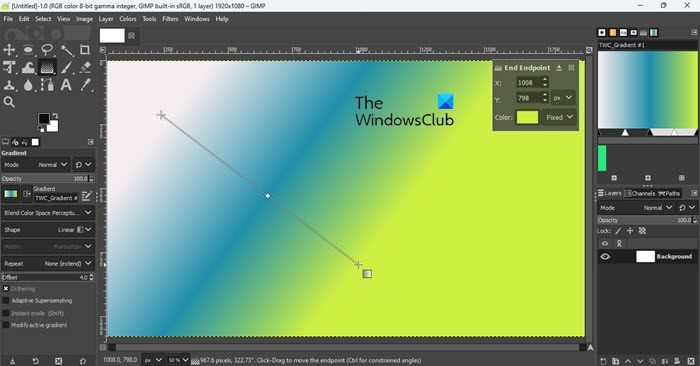
Task: Enable Instant mode (Shift) checkbox
Action: pos(6,313)
